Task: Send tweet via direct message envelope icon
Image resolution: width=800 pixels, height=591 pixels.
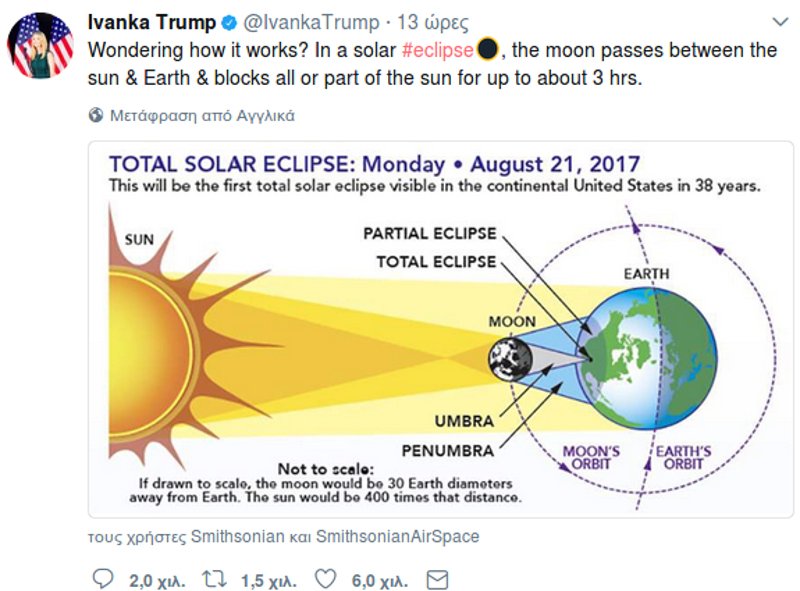Action: pos(437,579)
